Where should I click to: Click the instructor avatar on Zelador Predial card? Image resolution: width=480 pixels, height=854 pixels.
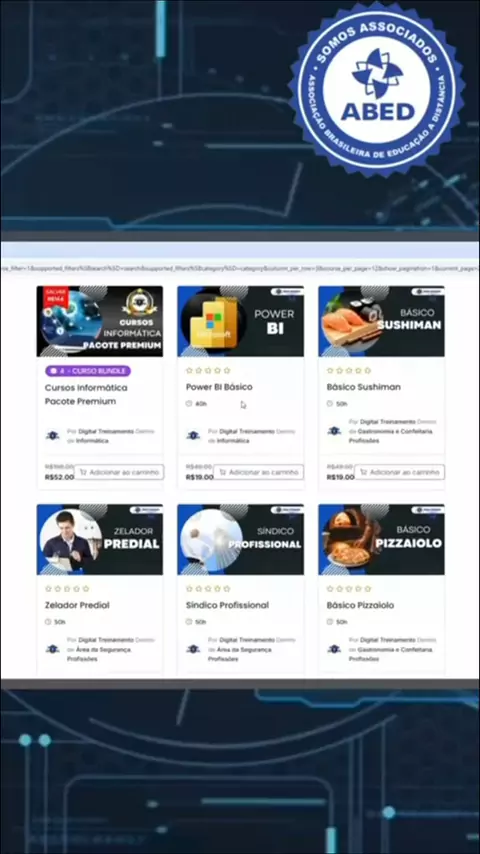(52, 649)
